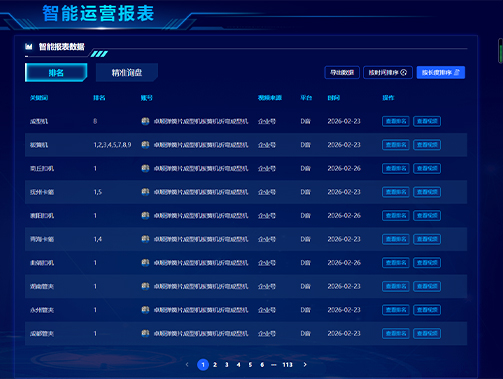
Task: Click the 排名 column header
Action: click(99, 98)
